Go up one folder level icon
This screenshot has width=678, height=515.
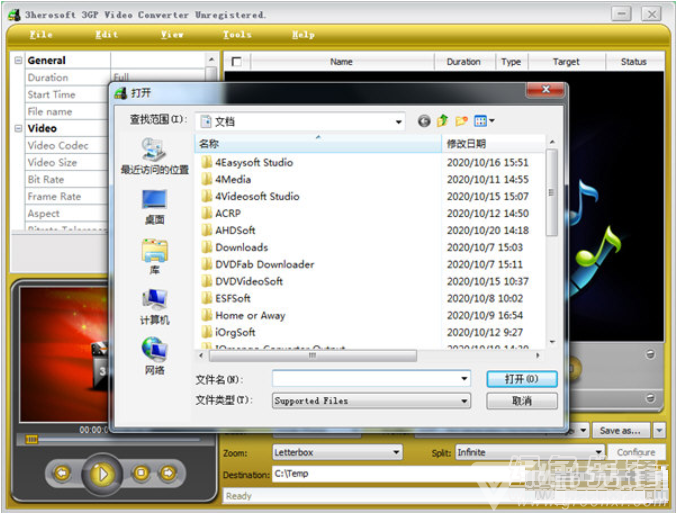coord(442,121)
